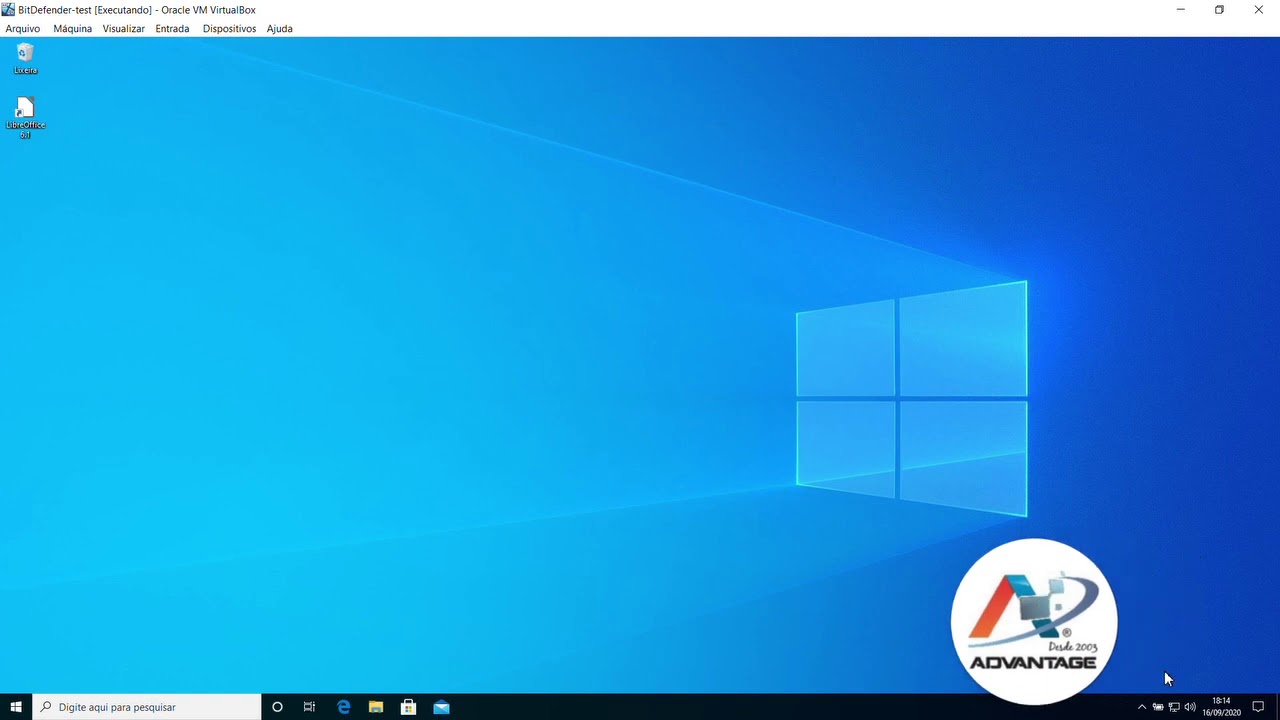The height and width of the screenshot is (720, 1280).
Task: Click the taskbar search field
Action: pos(147,707)
